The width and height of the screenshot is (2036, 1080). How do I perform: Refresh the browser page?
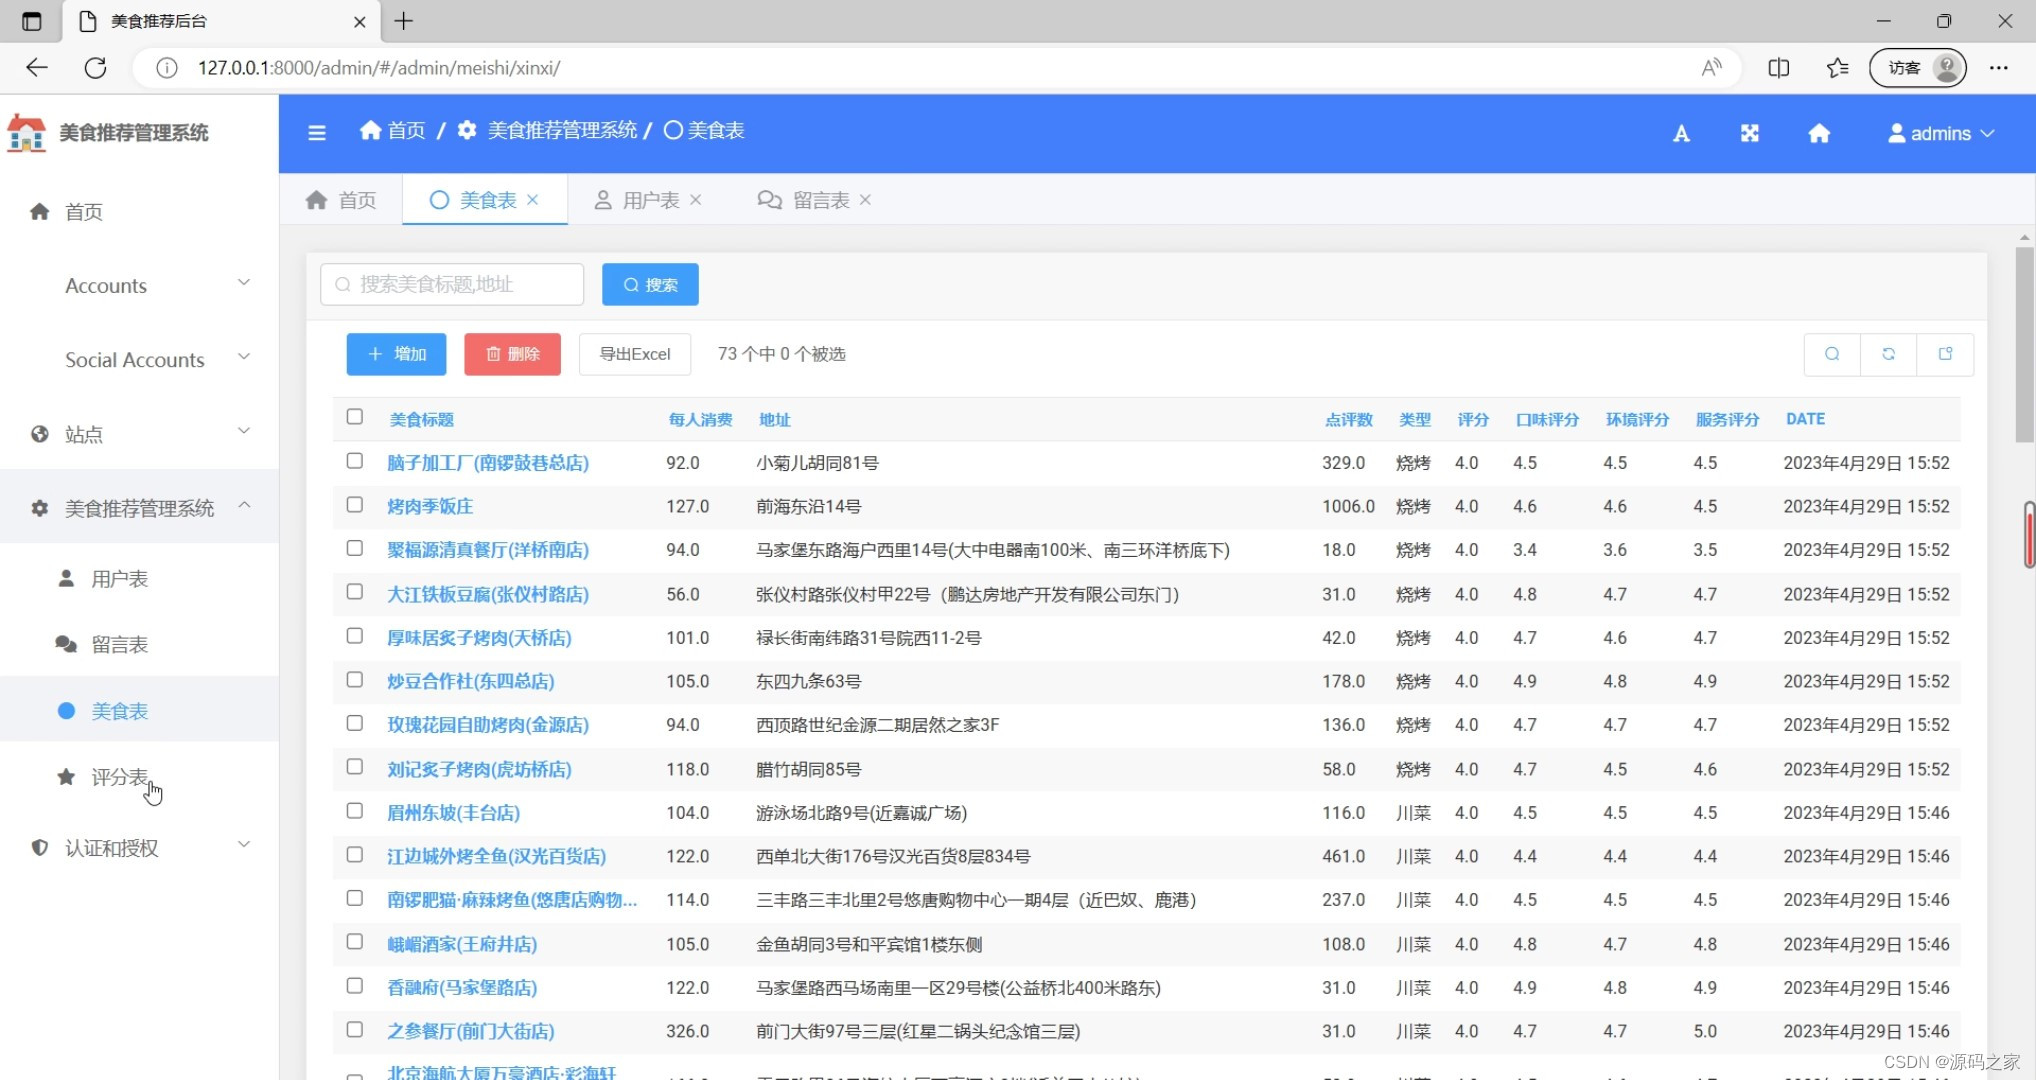click(x=96, y=68)
